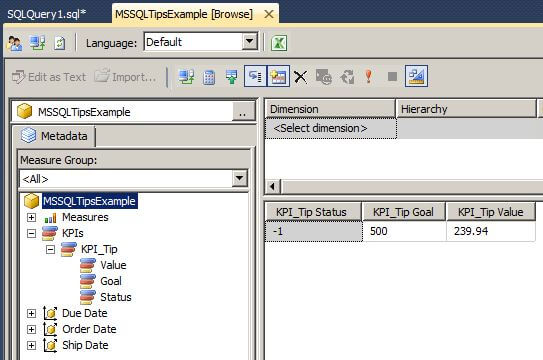This screenshot has width=543, height=360.
Task: Click the 500 goal cell
Action: pos(404,231)
